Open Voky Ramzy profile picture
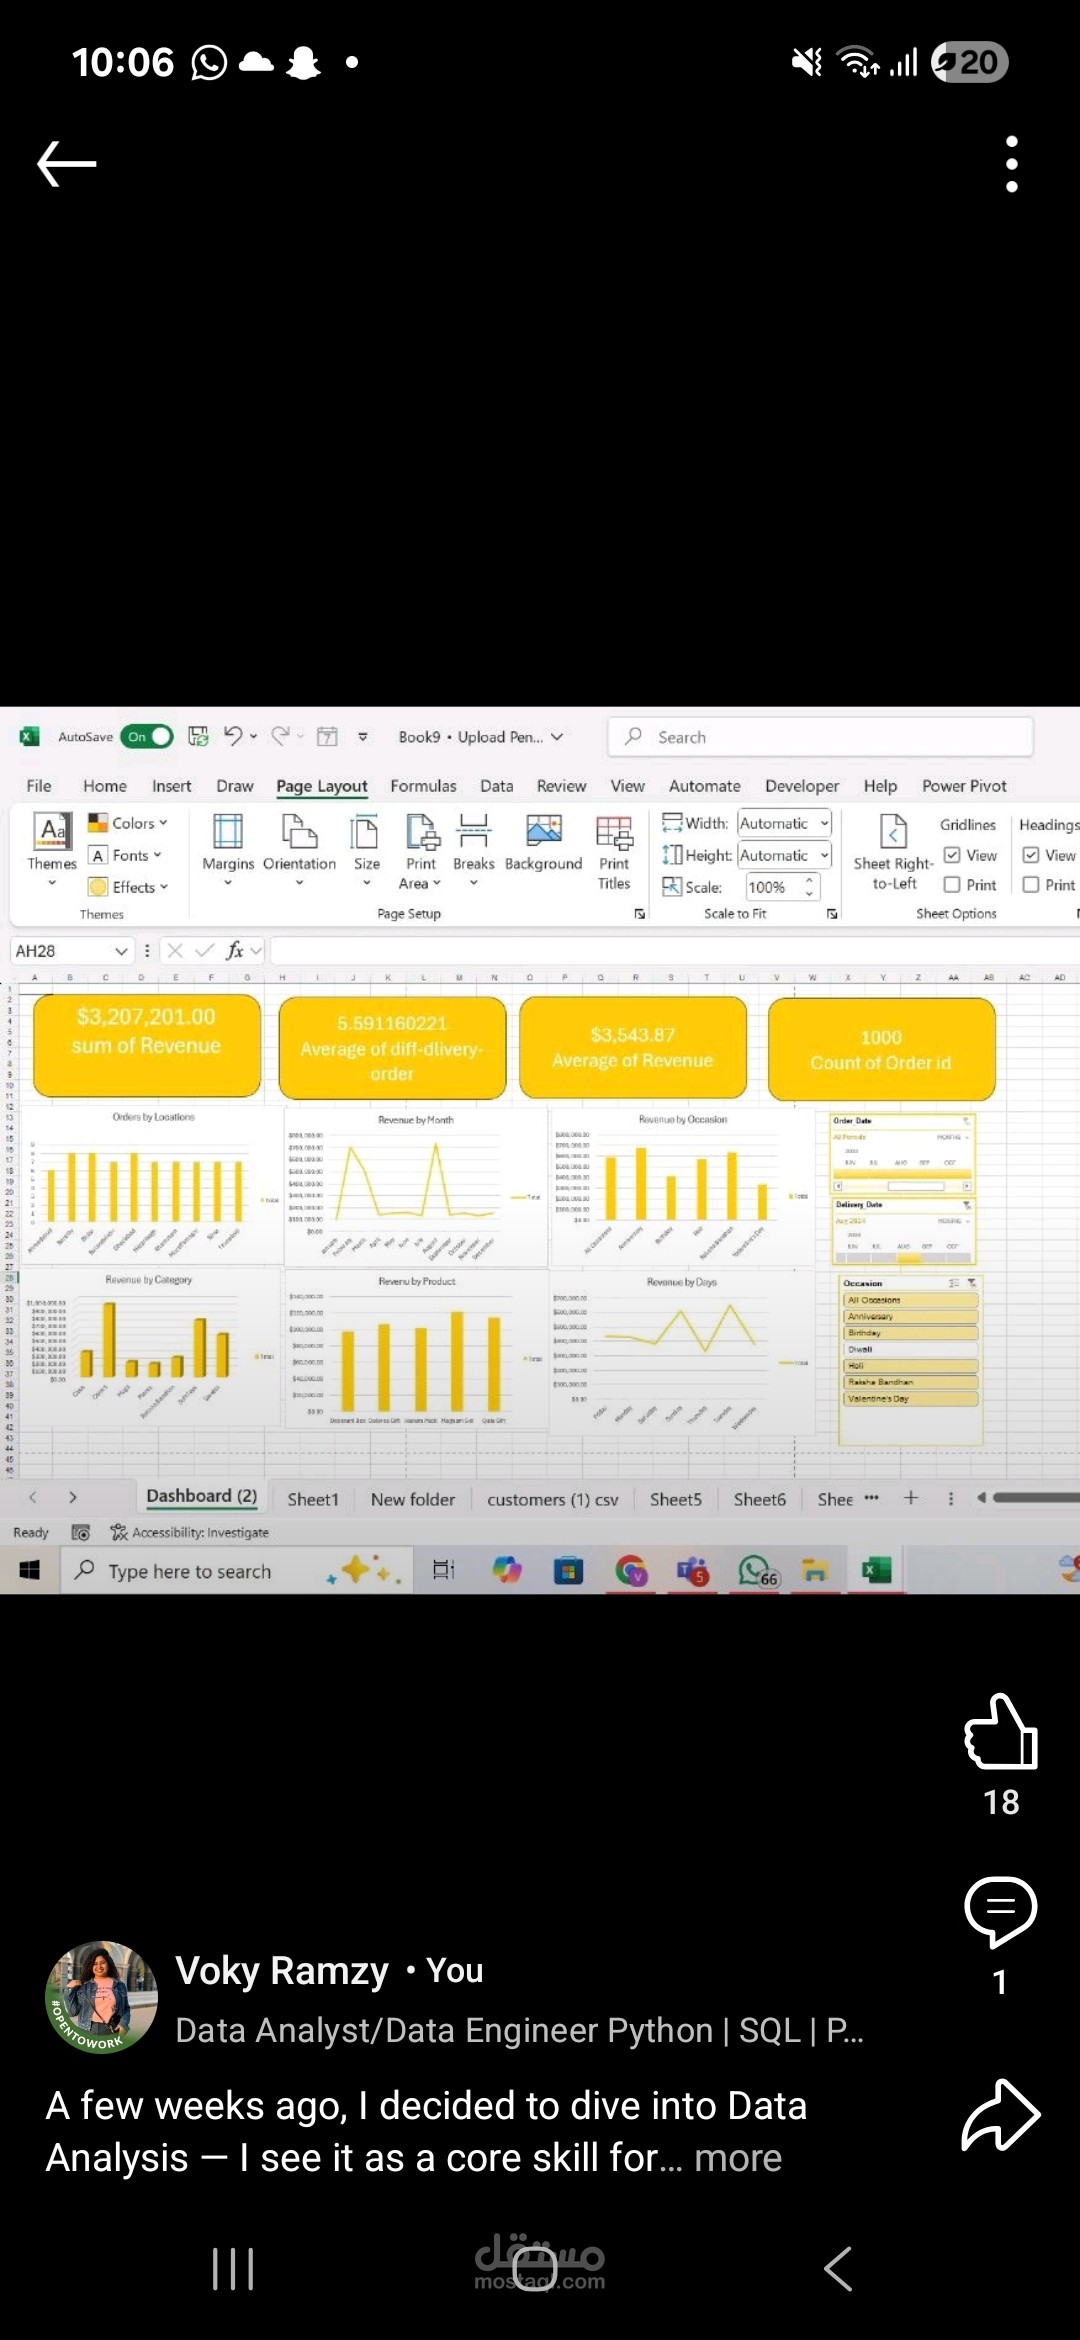 pos(102,1997)
